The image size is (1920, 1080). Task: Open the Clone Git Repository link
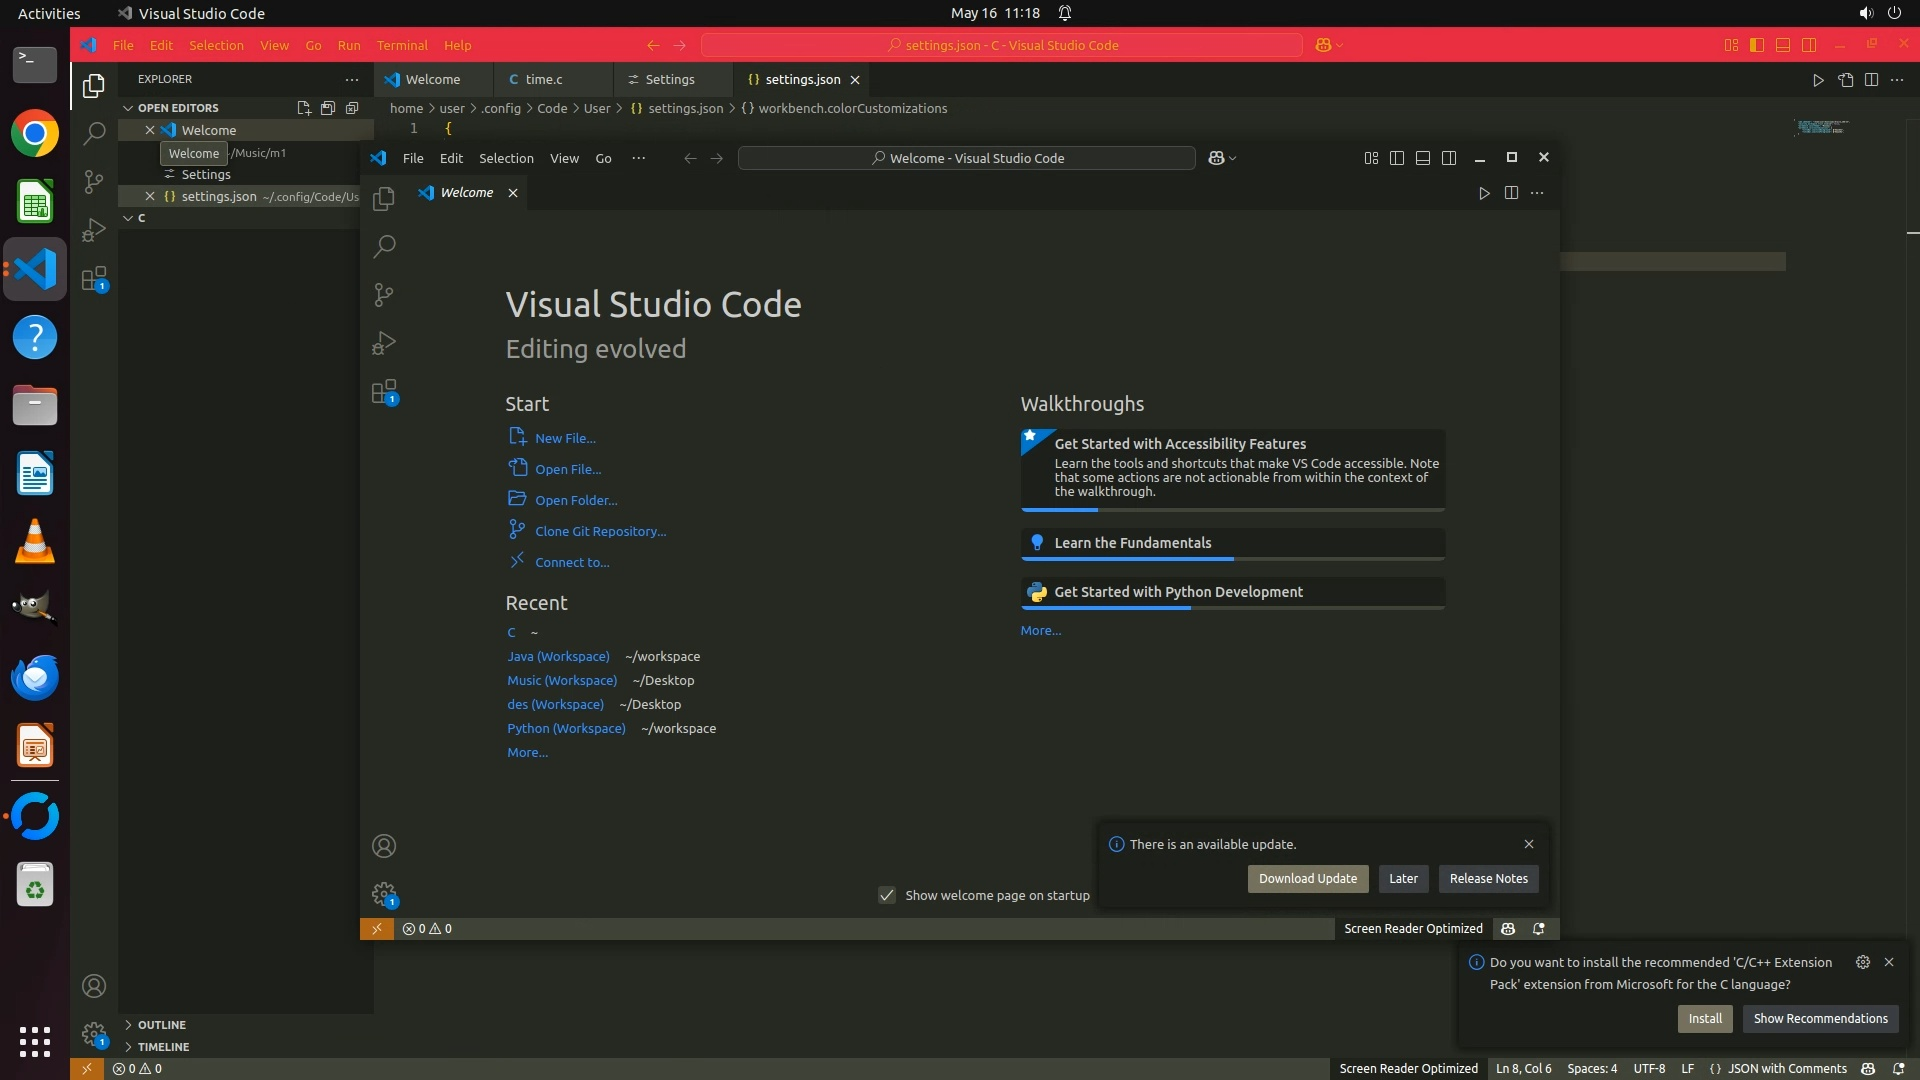coord(600,532)
